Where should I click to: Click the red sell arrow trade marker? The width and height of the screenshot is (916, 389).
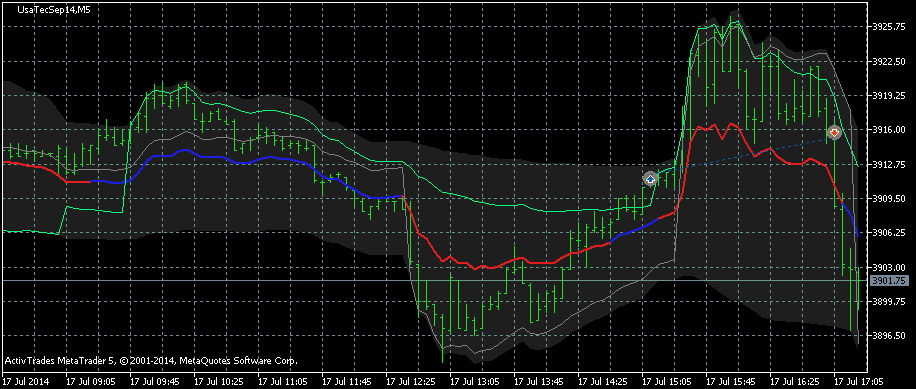pos(834,133)
